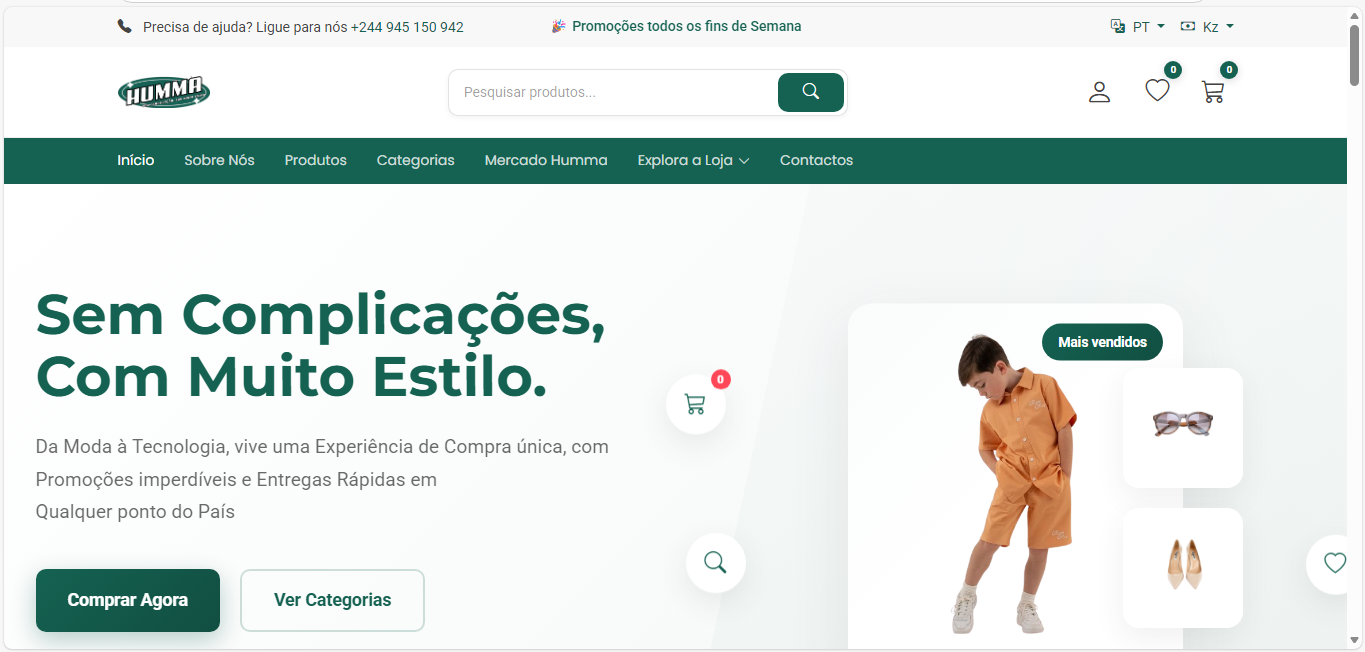The height and width of the screenshot is (652, 1365).
Task: Click the HUMMA logo
Action: click(164, 92)
